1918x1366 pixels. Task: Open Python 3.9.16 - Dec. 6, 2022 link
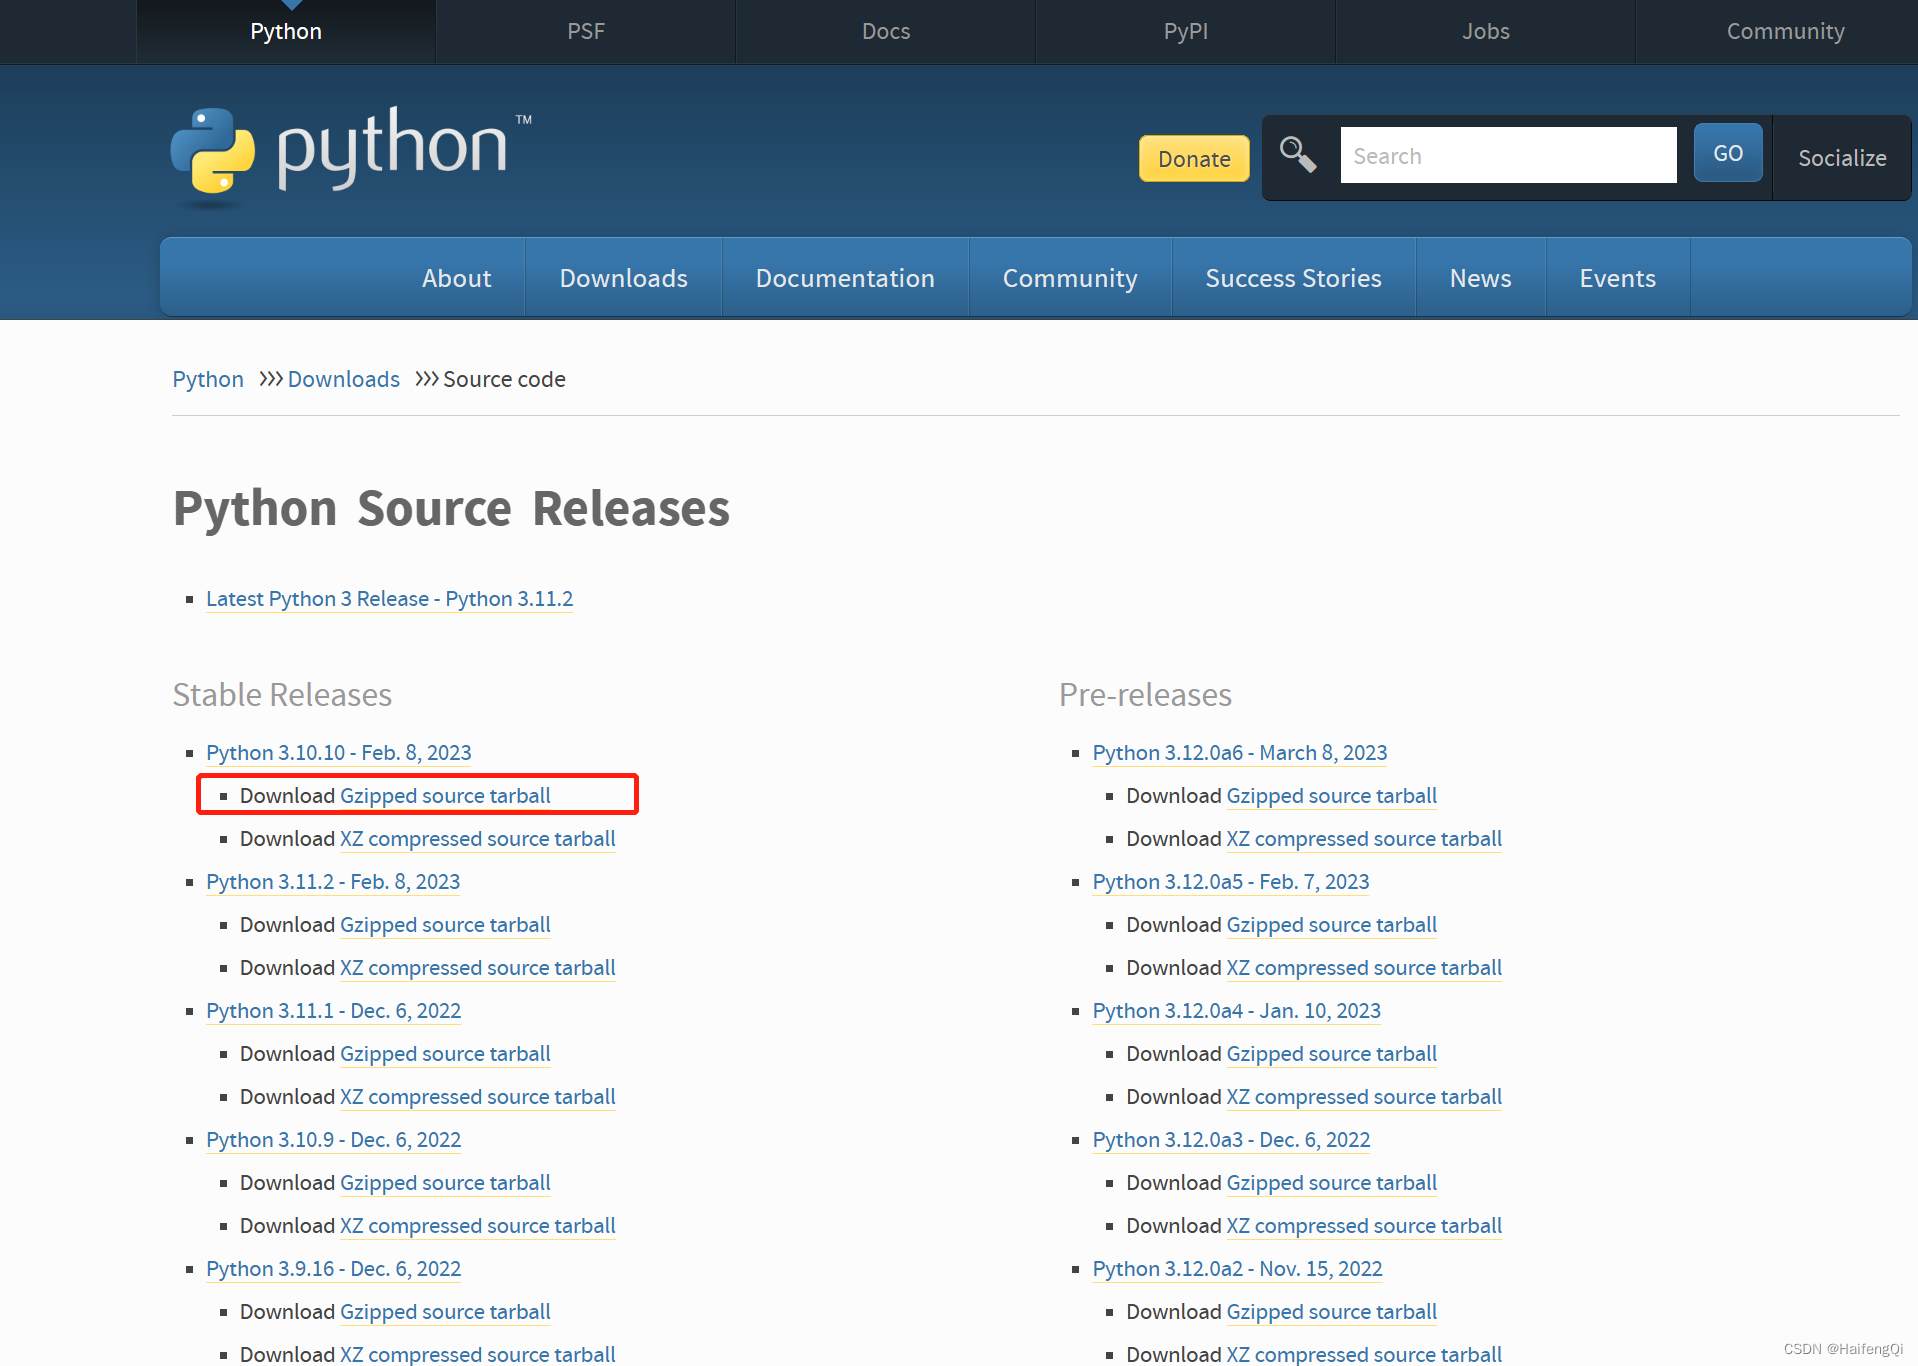[x=333, y=1269]
